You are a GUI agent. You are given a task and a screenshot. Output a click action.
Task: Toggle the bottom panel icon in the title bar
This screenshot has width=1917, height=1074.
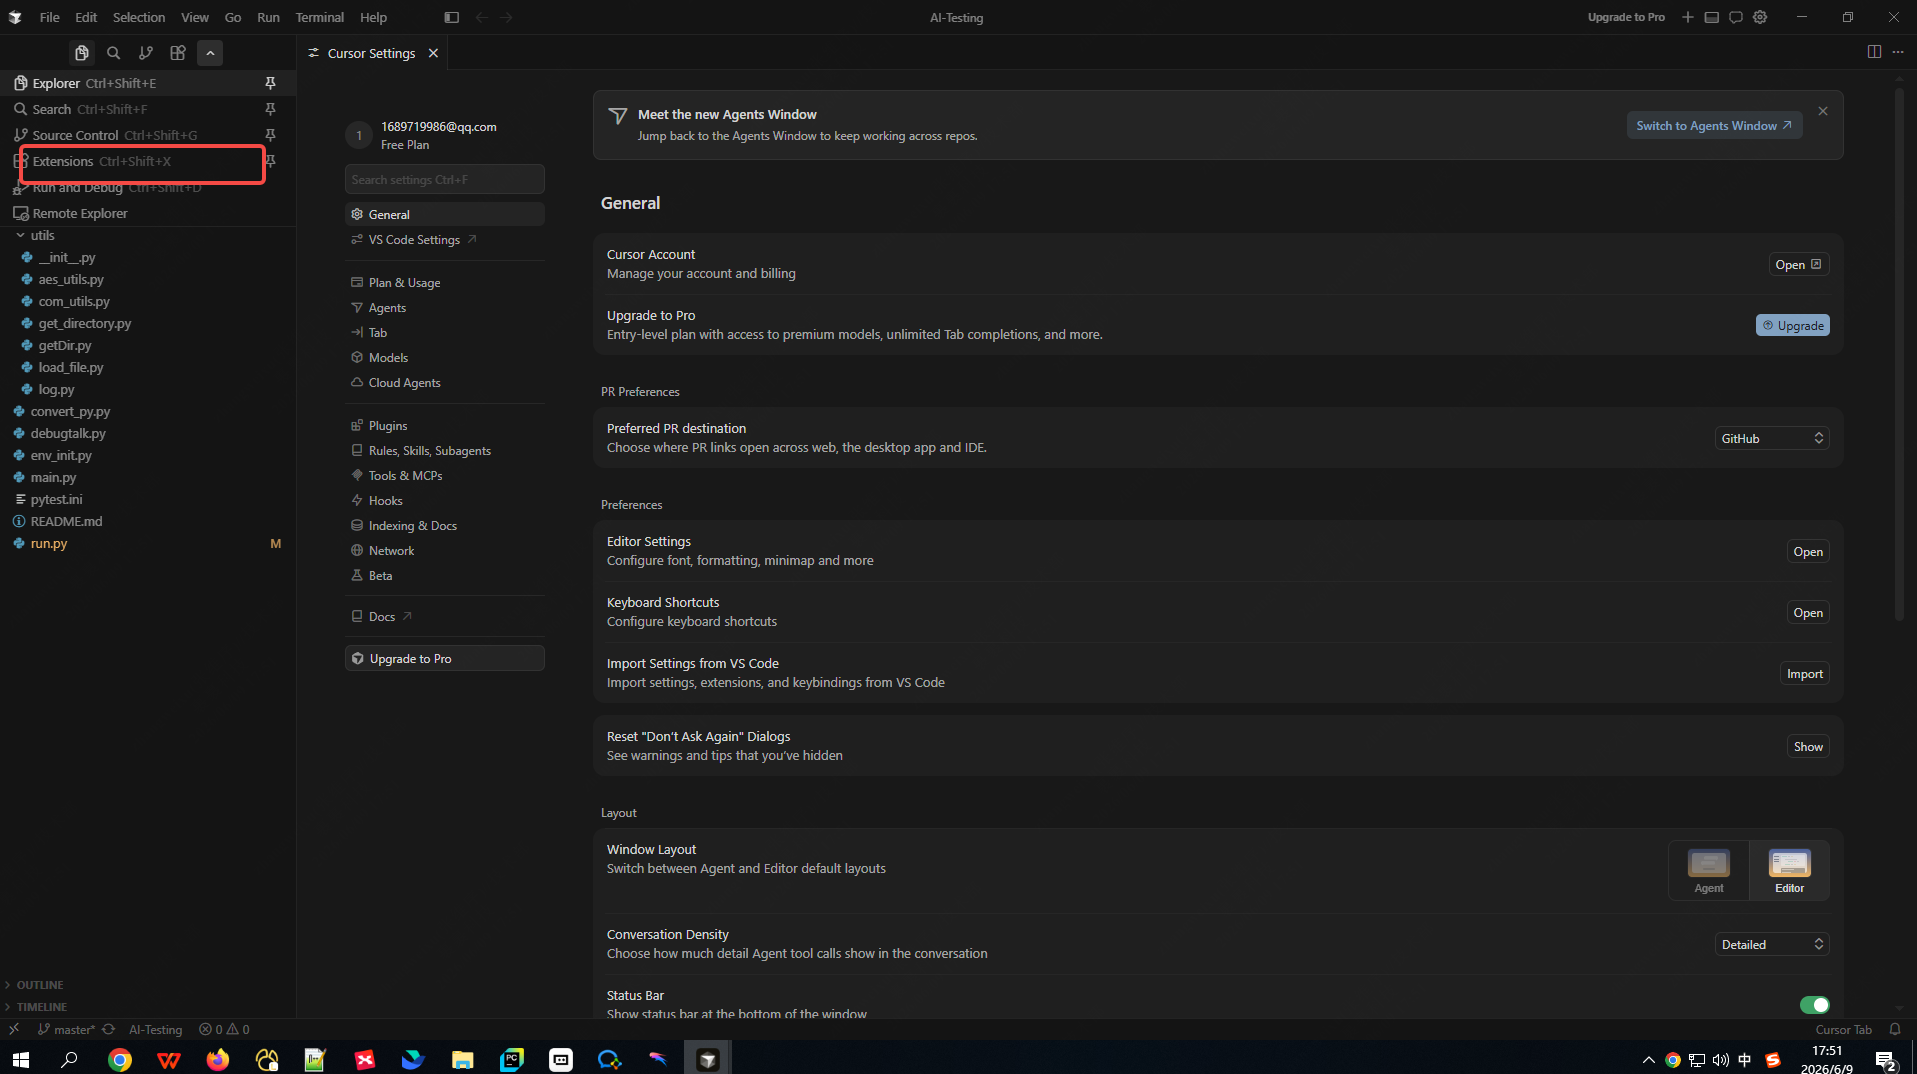point(1712,17)
